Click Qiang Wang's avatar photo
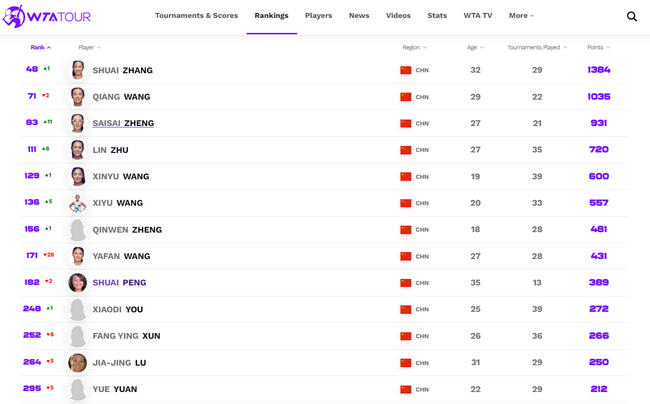The image size is (650, 404). [x=78, y=97]
